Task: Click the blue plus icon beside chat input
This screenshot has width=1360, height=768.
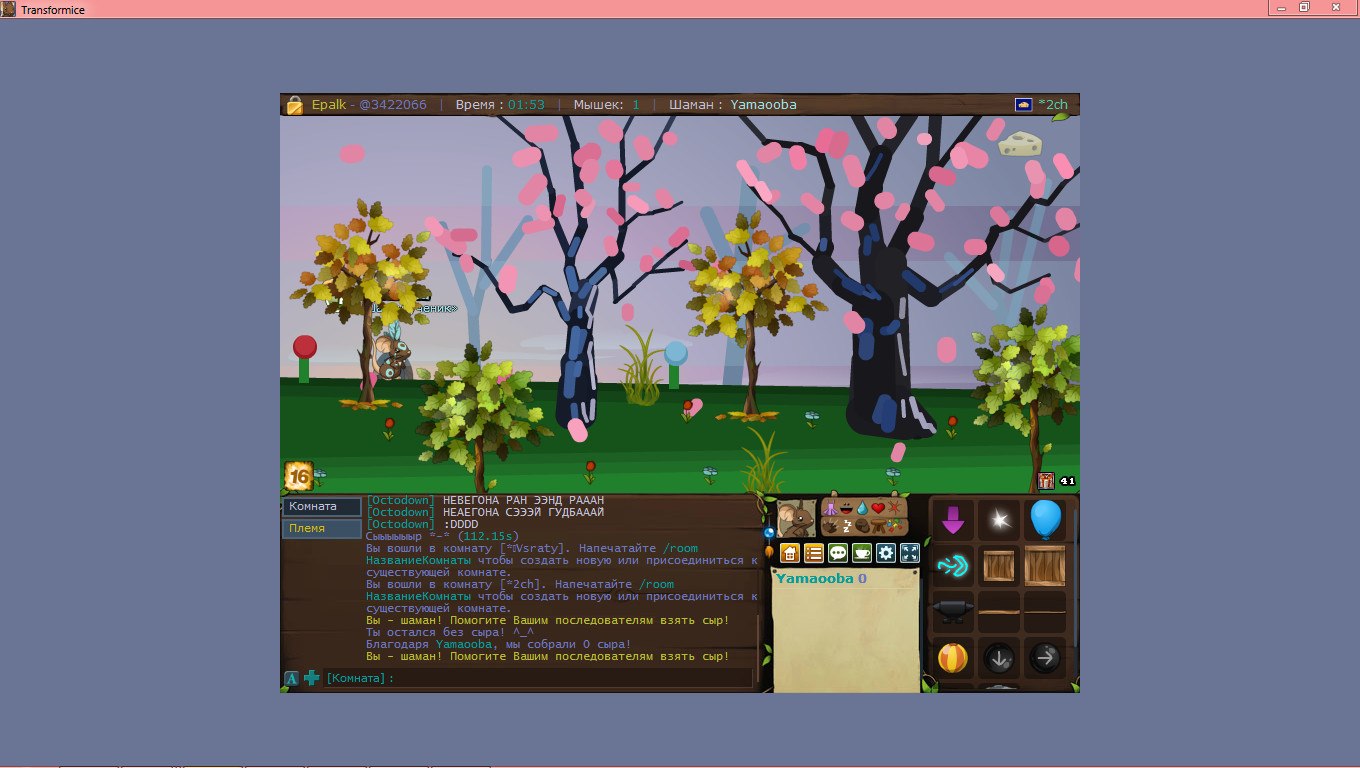Action: [x=312, y=678]
